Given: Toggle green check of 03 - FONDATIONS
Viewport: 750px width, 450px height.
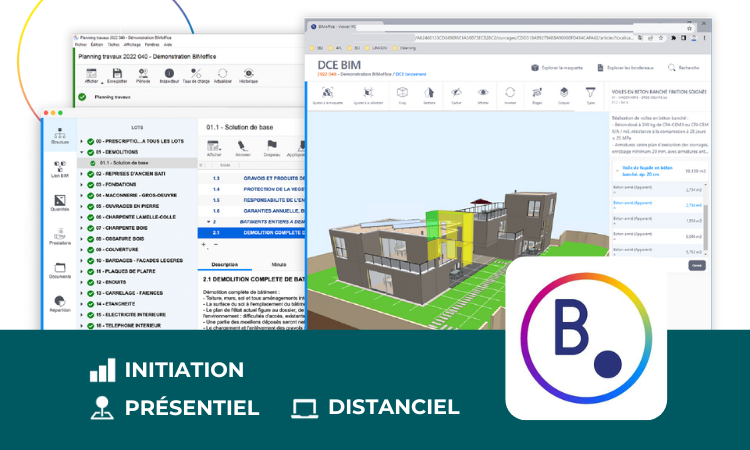Looking at the screenshot, I should click(x=90, y=185).
